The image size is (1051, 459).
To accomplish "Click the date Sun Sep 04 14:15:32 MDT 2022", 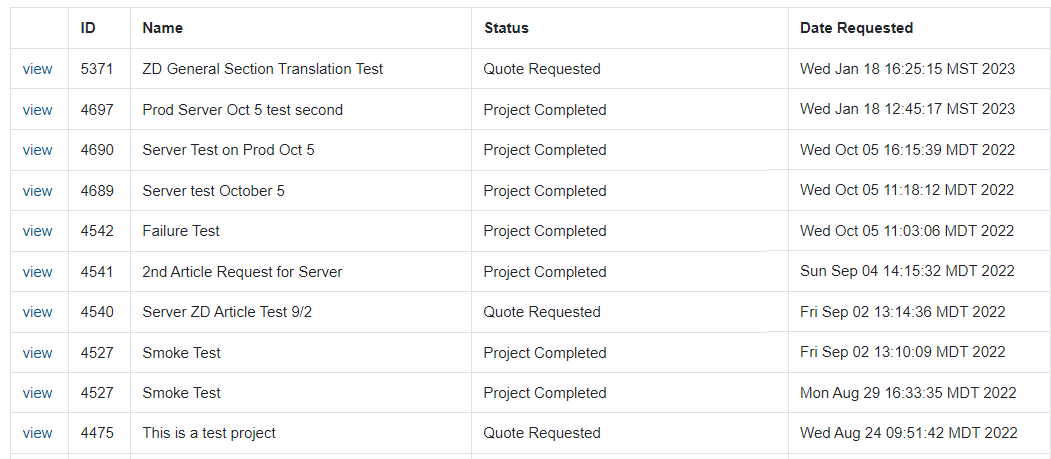I will 907,272.
